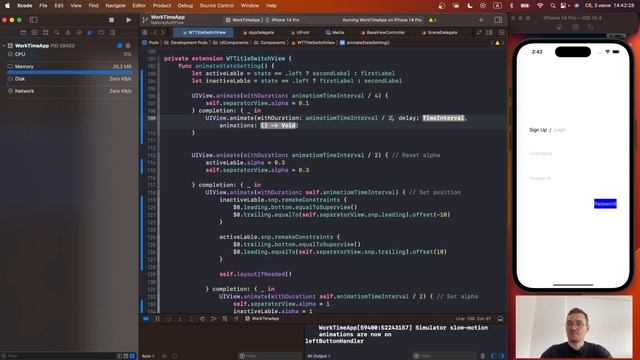
Task: Clear the console with trash icon
Action: (x=483, y=356)
